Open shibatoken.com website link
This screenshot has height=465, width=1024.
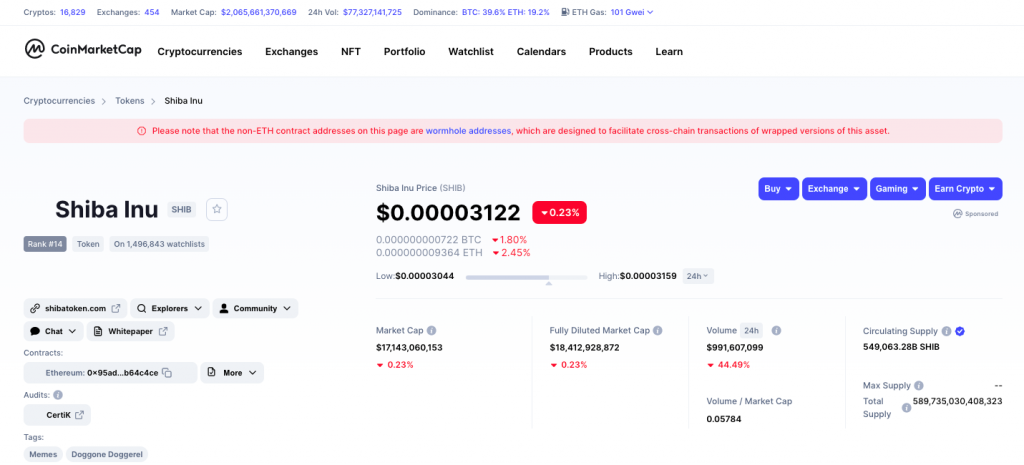point(73,308)
